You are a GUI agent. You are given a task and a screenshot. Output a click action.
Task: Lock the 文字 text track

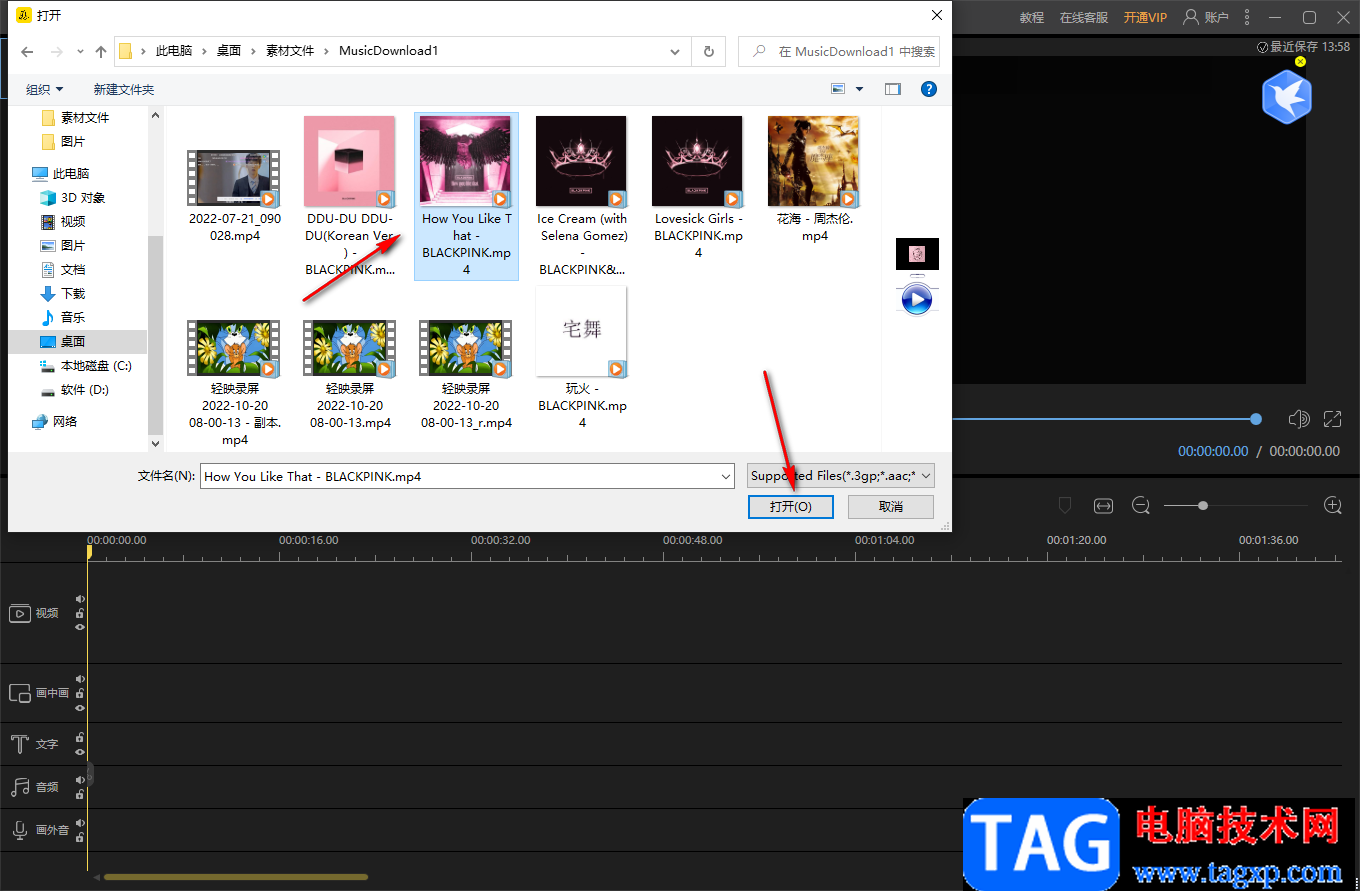[80, 738]
